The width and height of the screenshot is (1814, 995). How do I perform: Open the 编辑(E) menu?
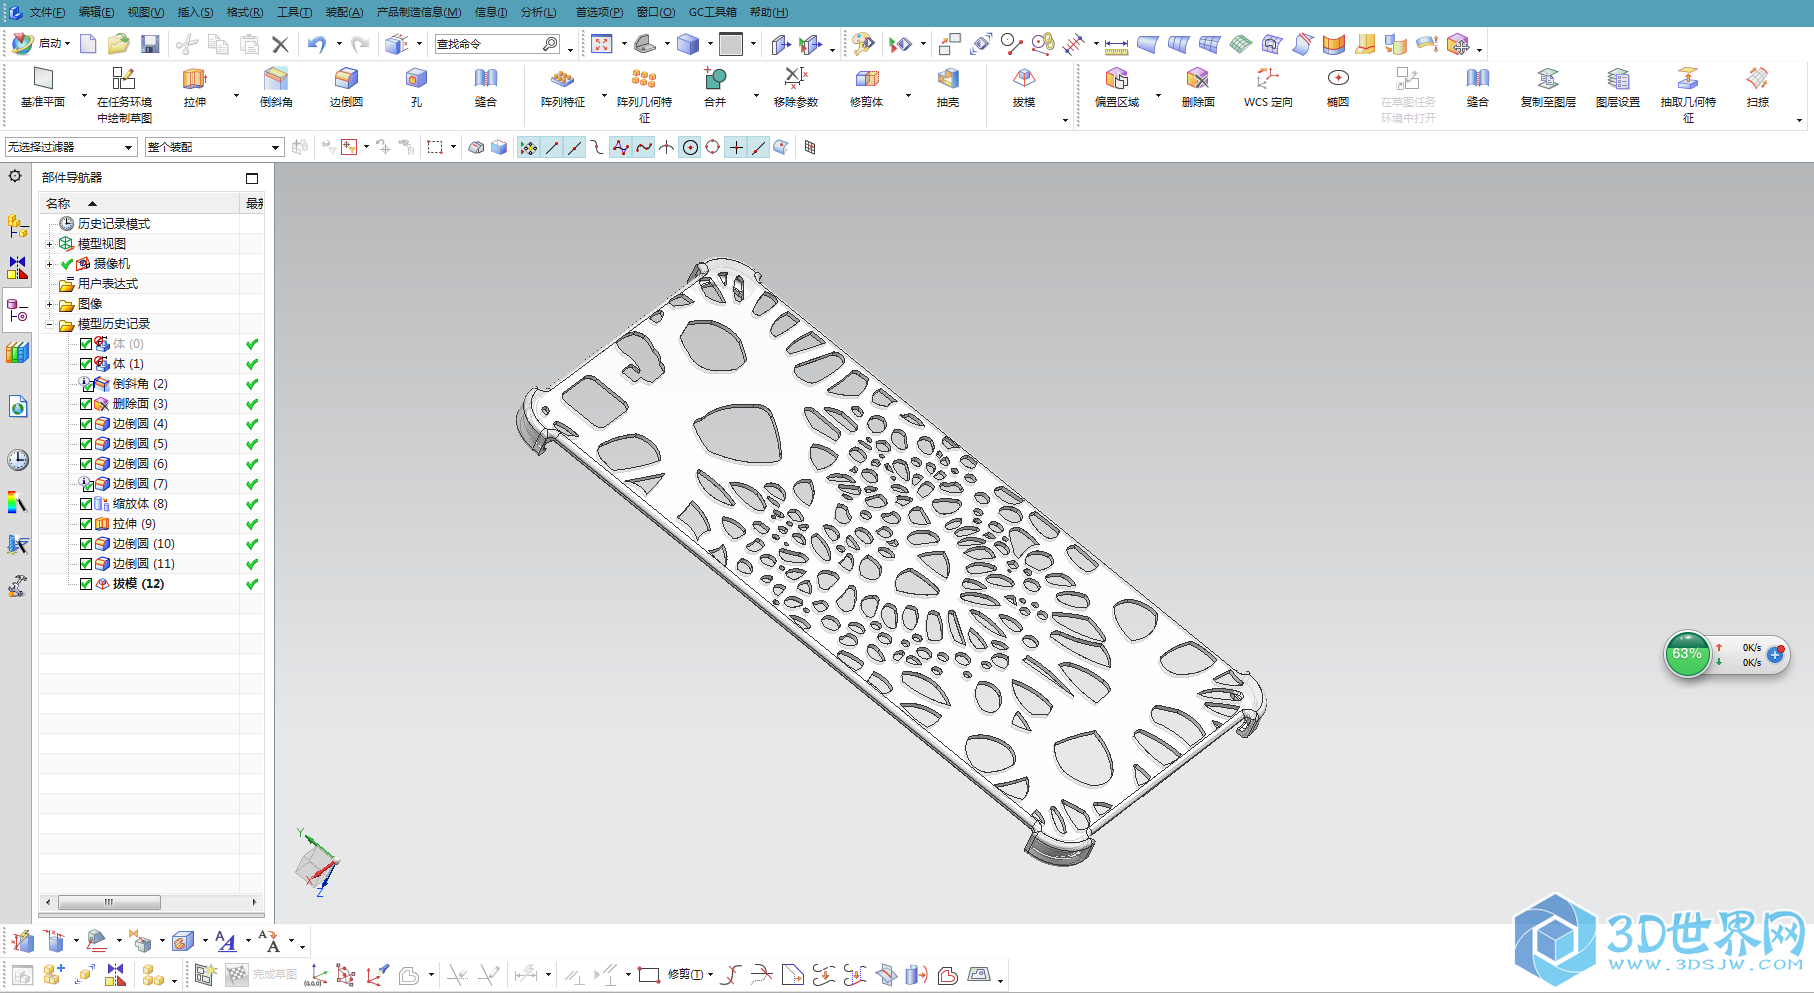click(x=96, y=12)
